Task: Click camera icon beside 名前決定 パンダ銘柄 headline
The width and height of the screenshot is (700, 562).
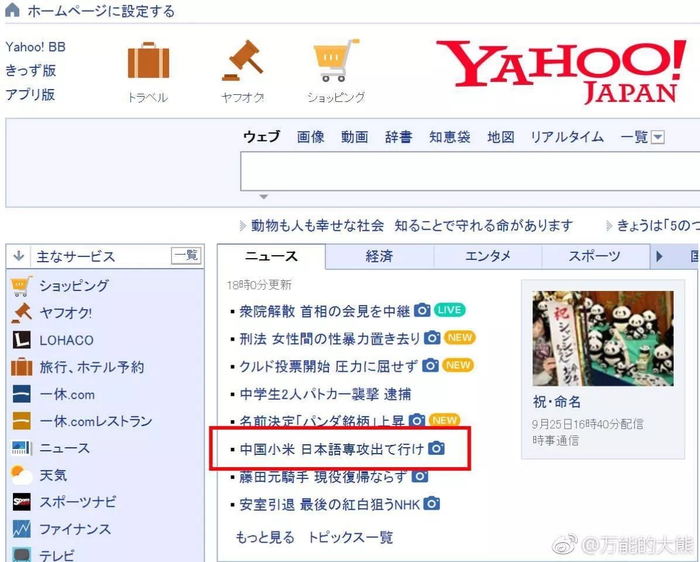Action: tap(417, 420)
